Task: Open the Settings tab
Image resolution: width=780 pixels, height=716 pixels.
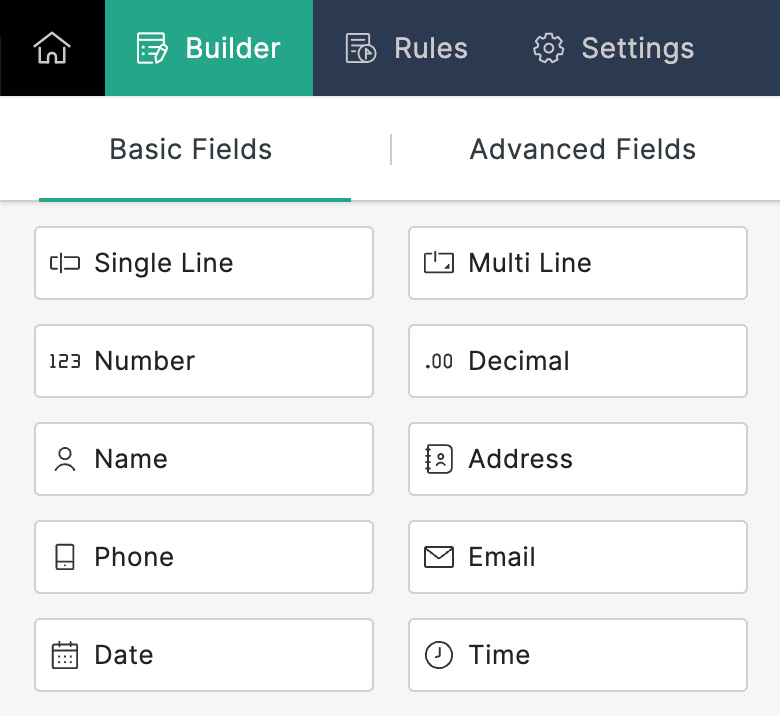Action: coord(613,48)
